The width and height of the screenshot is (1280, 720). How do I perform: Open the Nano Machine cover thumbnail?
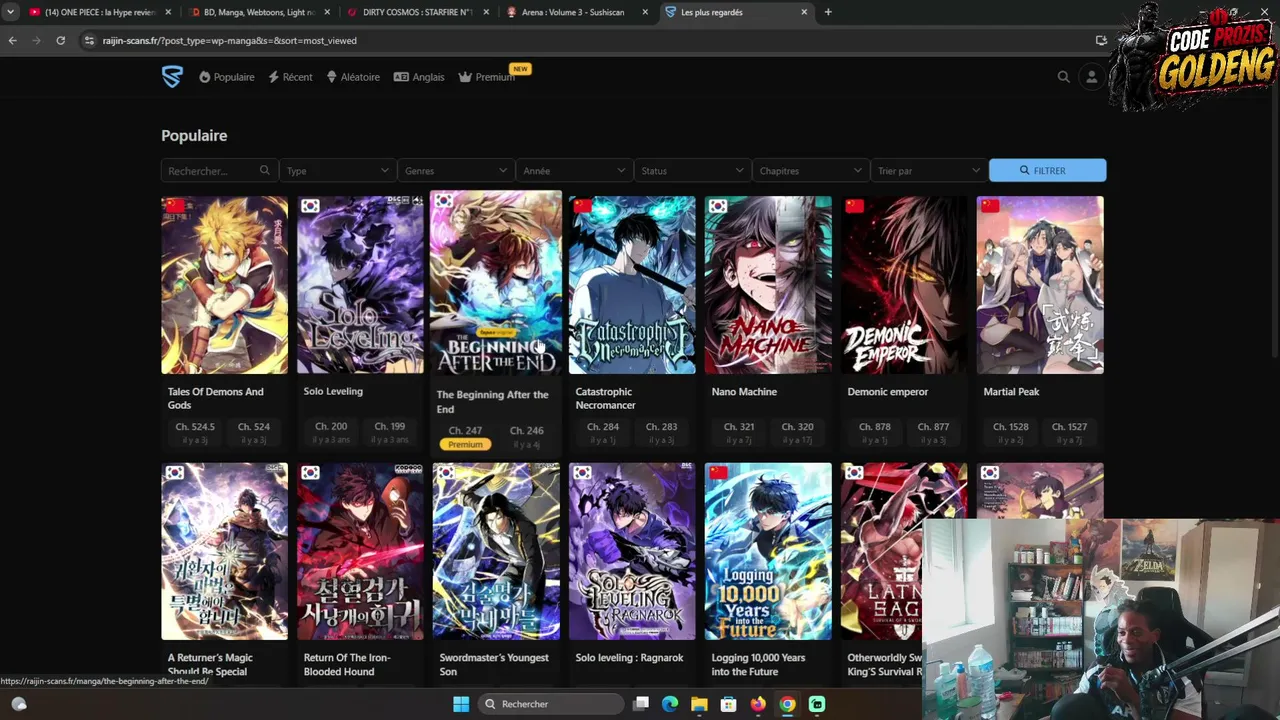[x=768, y=285]
